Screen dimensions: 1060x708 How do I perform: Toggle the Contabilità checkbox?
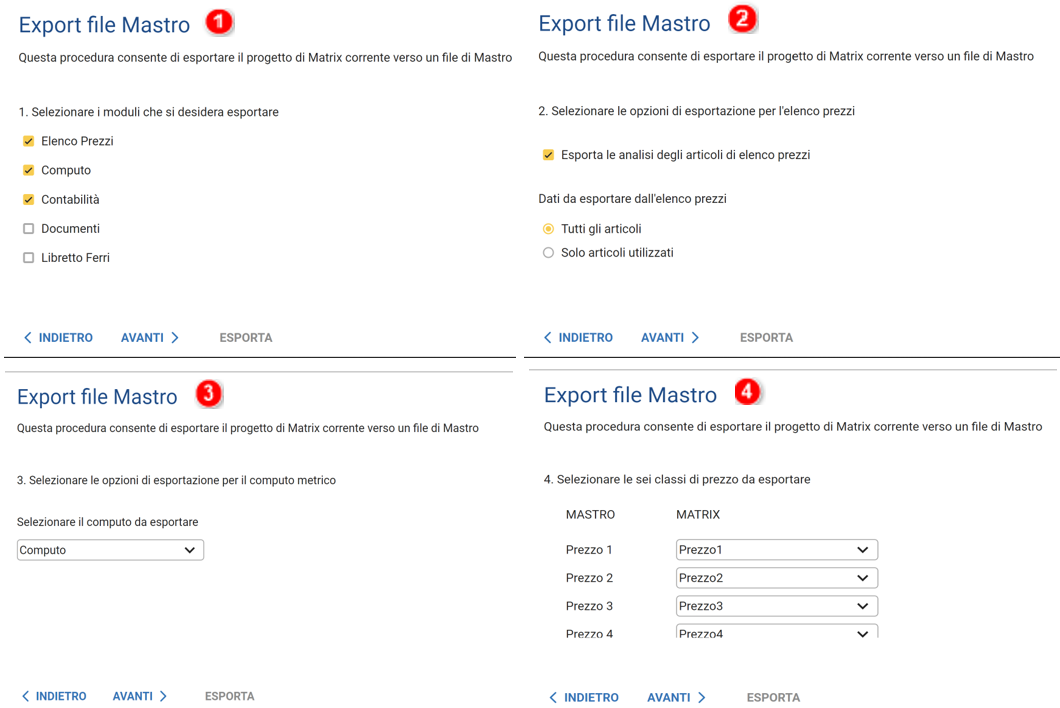(x=28, y=200)
